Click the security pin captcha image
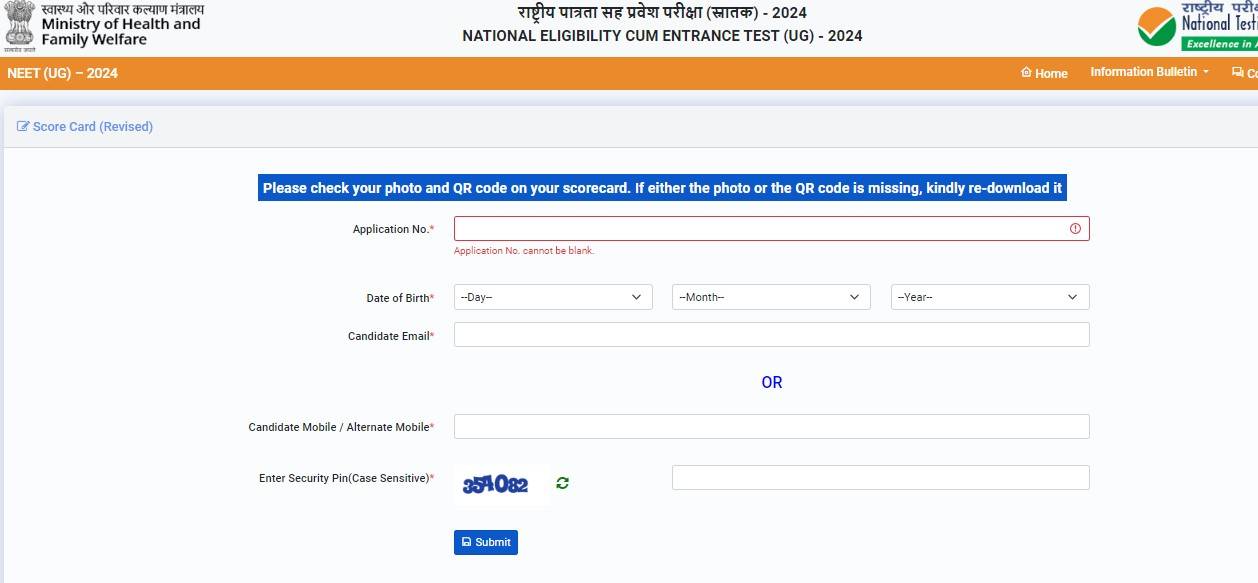Viewport: 1258px width, 583px height. (x=495, y=485)
